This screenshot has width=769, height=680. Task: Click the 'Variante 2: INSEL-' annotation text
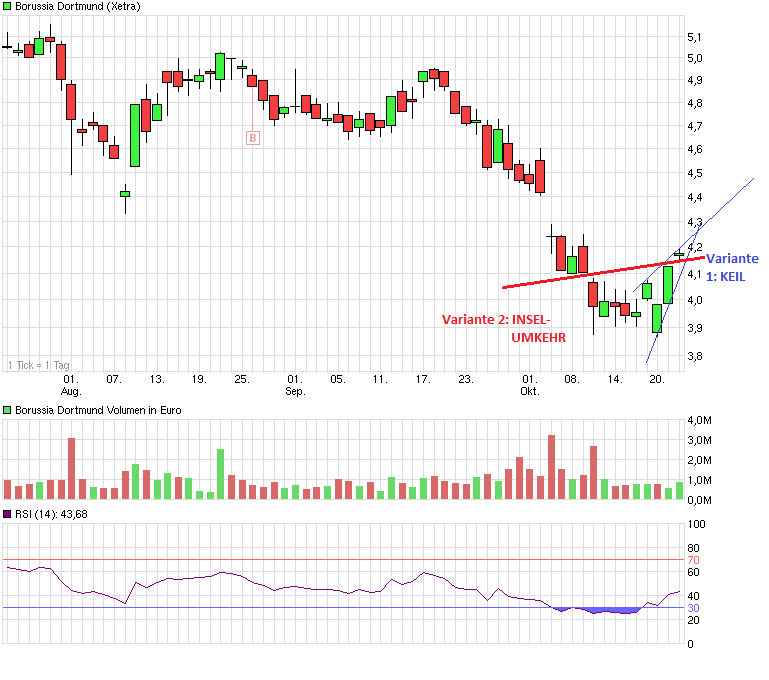[x=496, y=319]
